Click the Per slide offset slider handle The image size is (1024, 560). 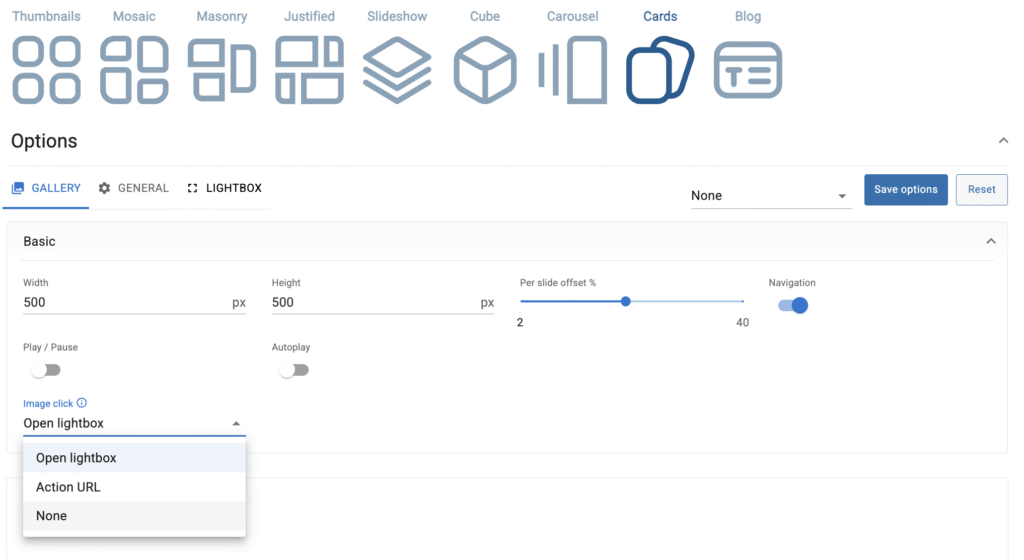click(x=625, y=301)
